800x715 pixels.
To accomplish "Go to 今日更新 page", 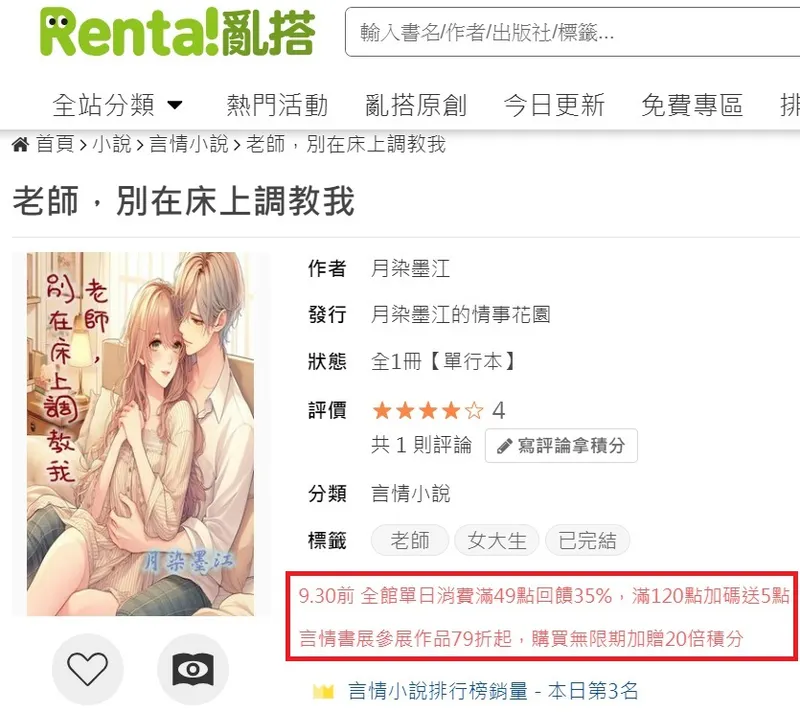I will pos(554,105).
